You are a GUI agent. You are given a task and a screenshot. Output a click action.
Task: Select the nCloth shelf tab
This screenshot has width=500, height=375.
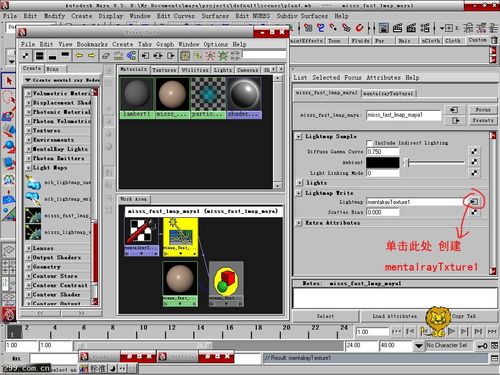[x=431, y=41]
